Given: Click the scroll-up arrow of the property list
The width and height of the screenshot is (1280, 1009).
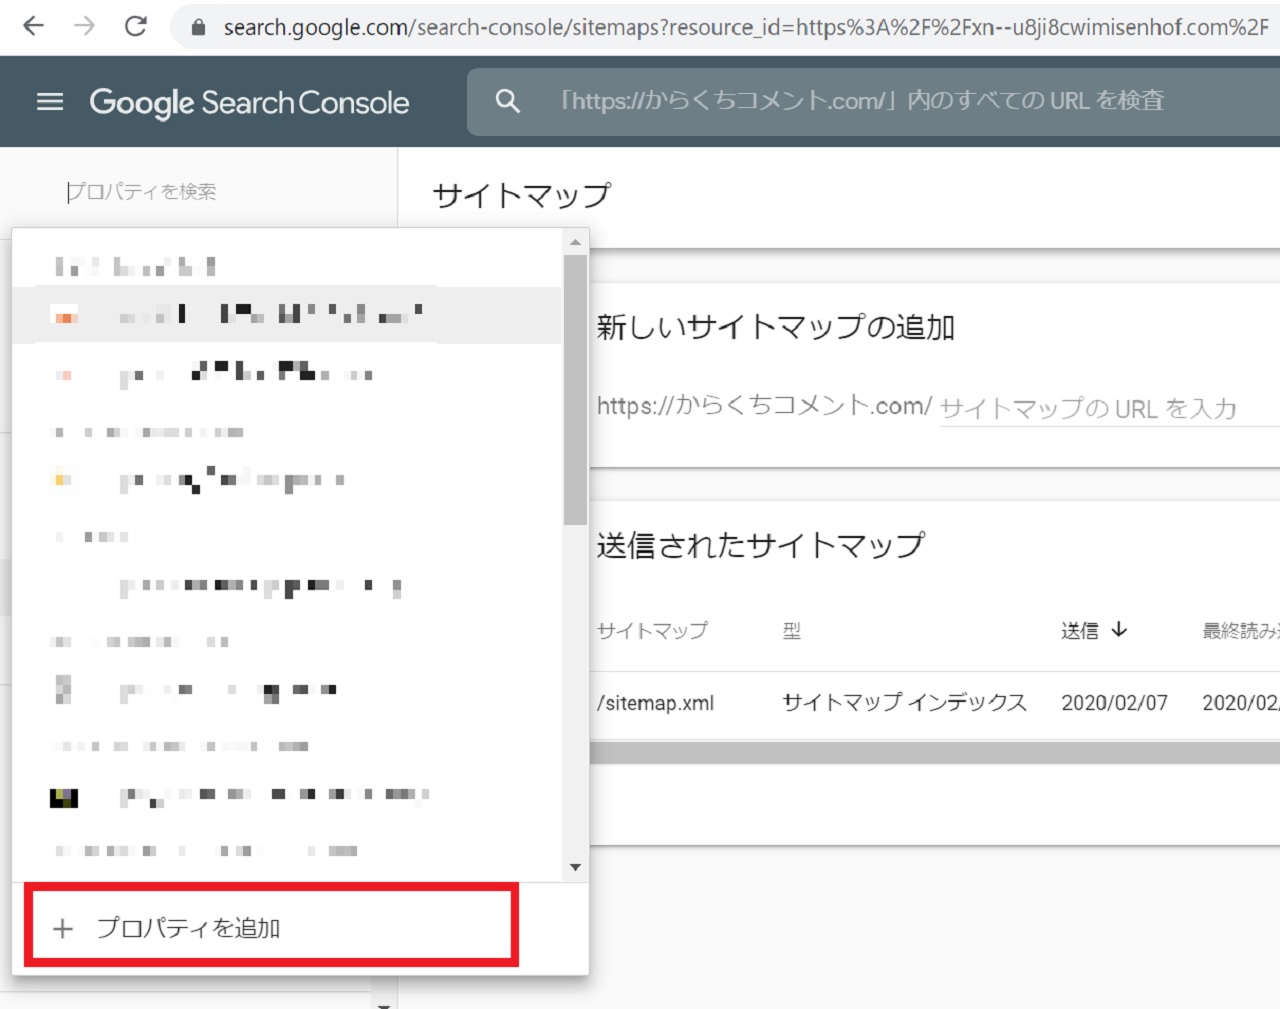Looking at the screenshot, I should click(575, 242).
